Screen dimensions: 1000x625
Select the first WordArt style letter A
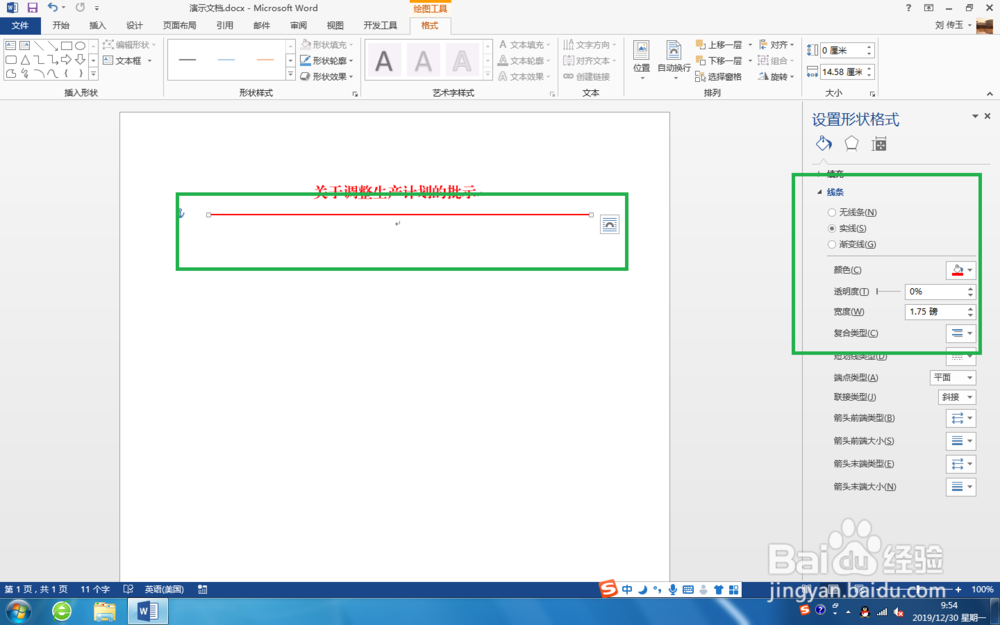click(x=384, y=60)
